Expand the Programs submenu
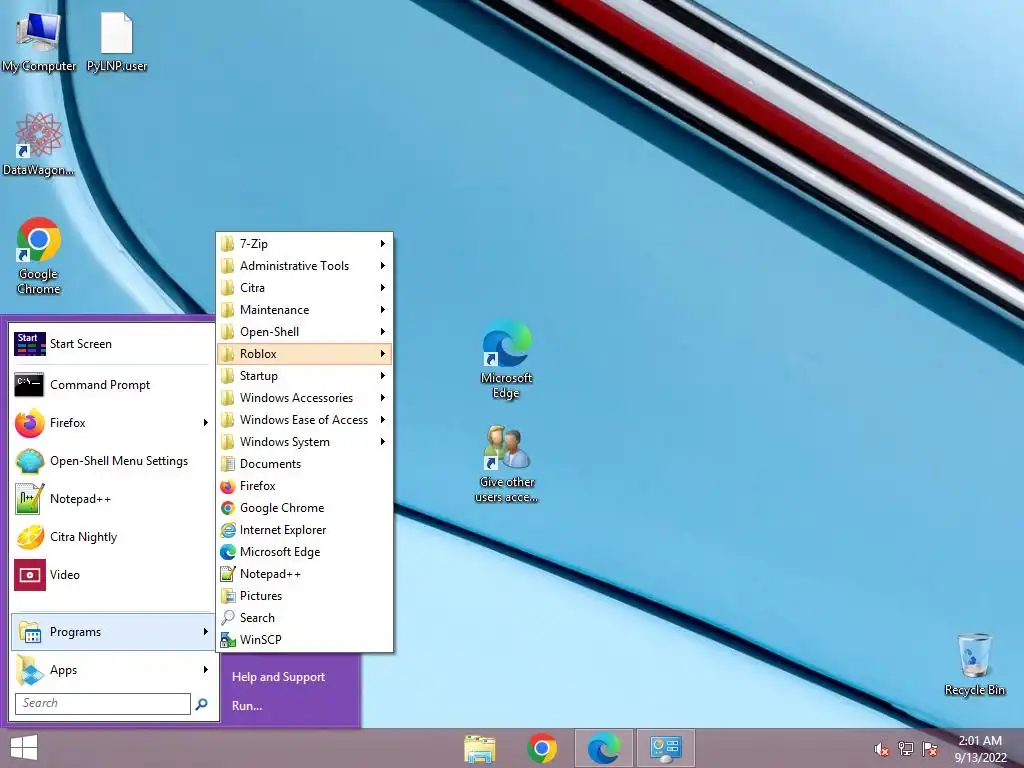 click(113, 632)
